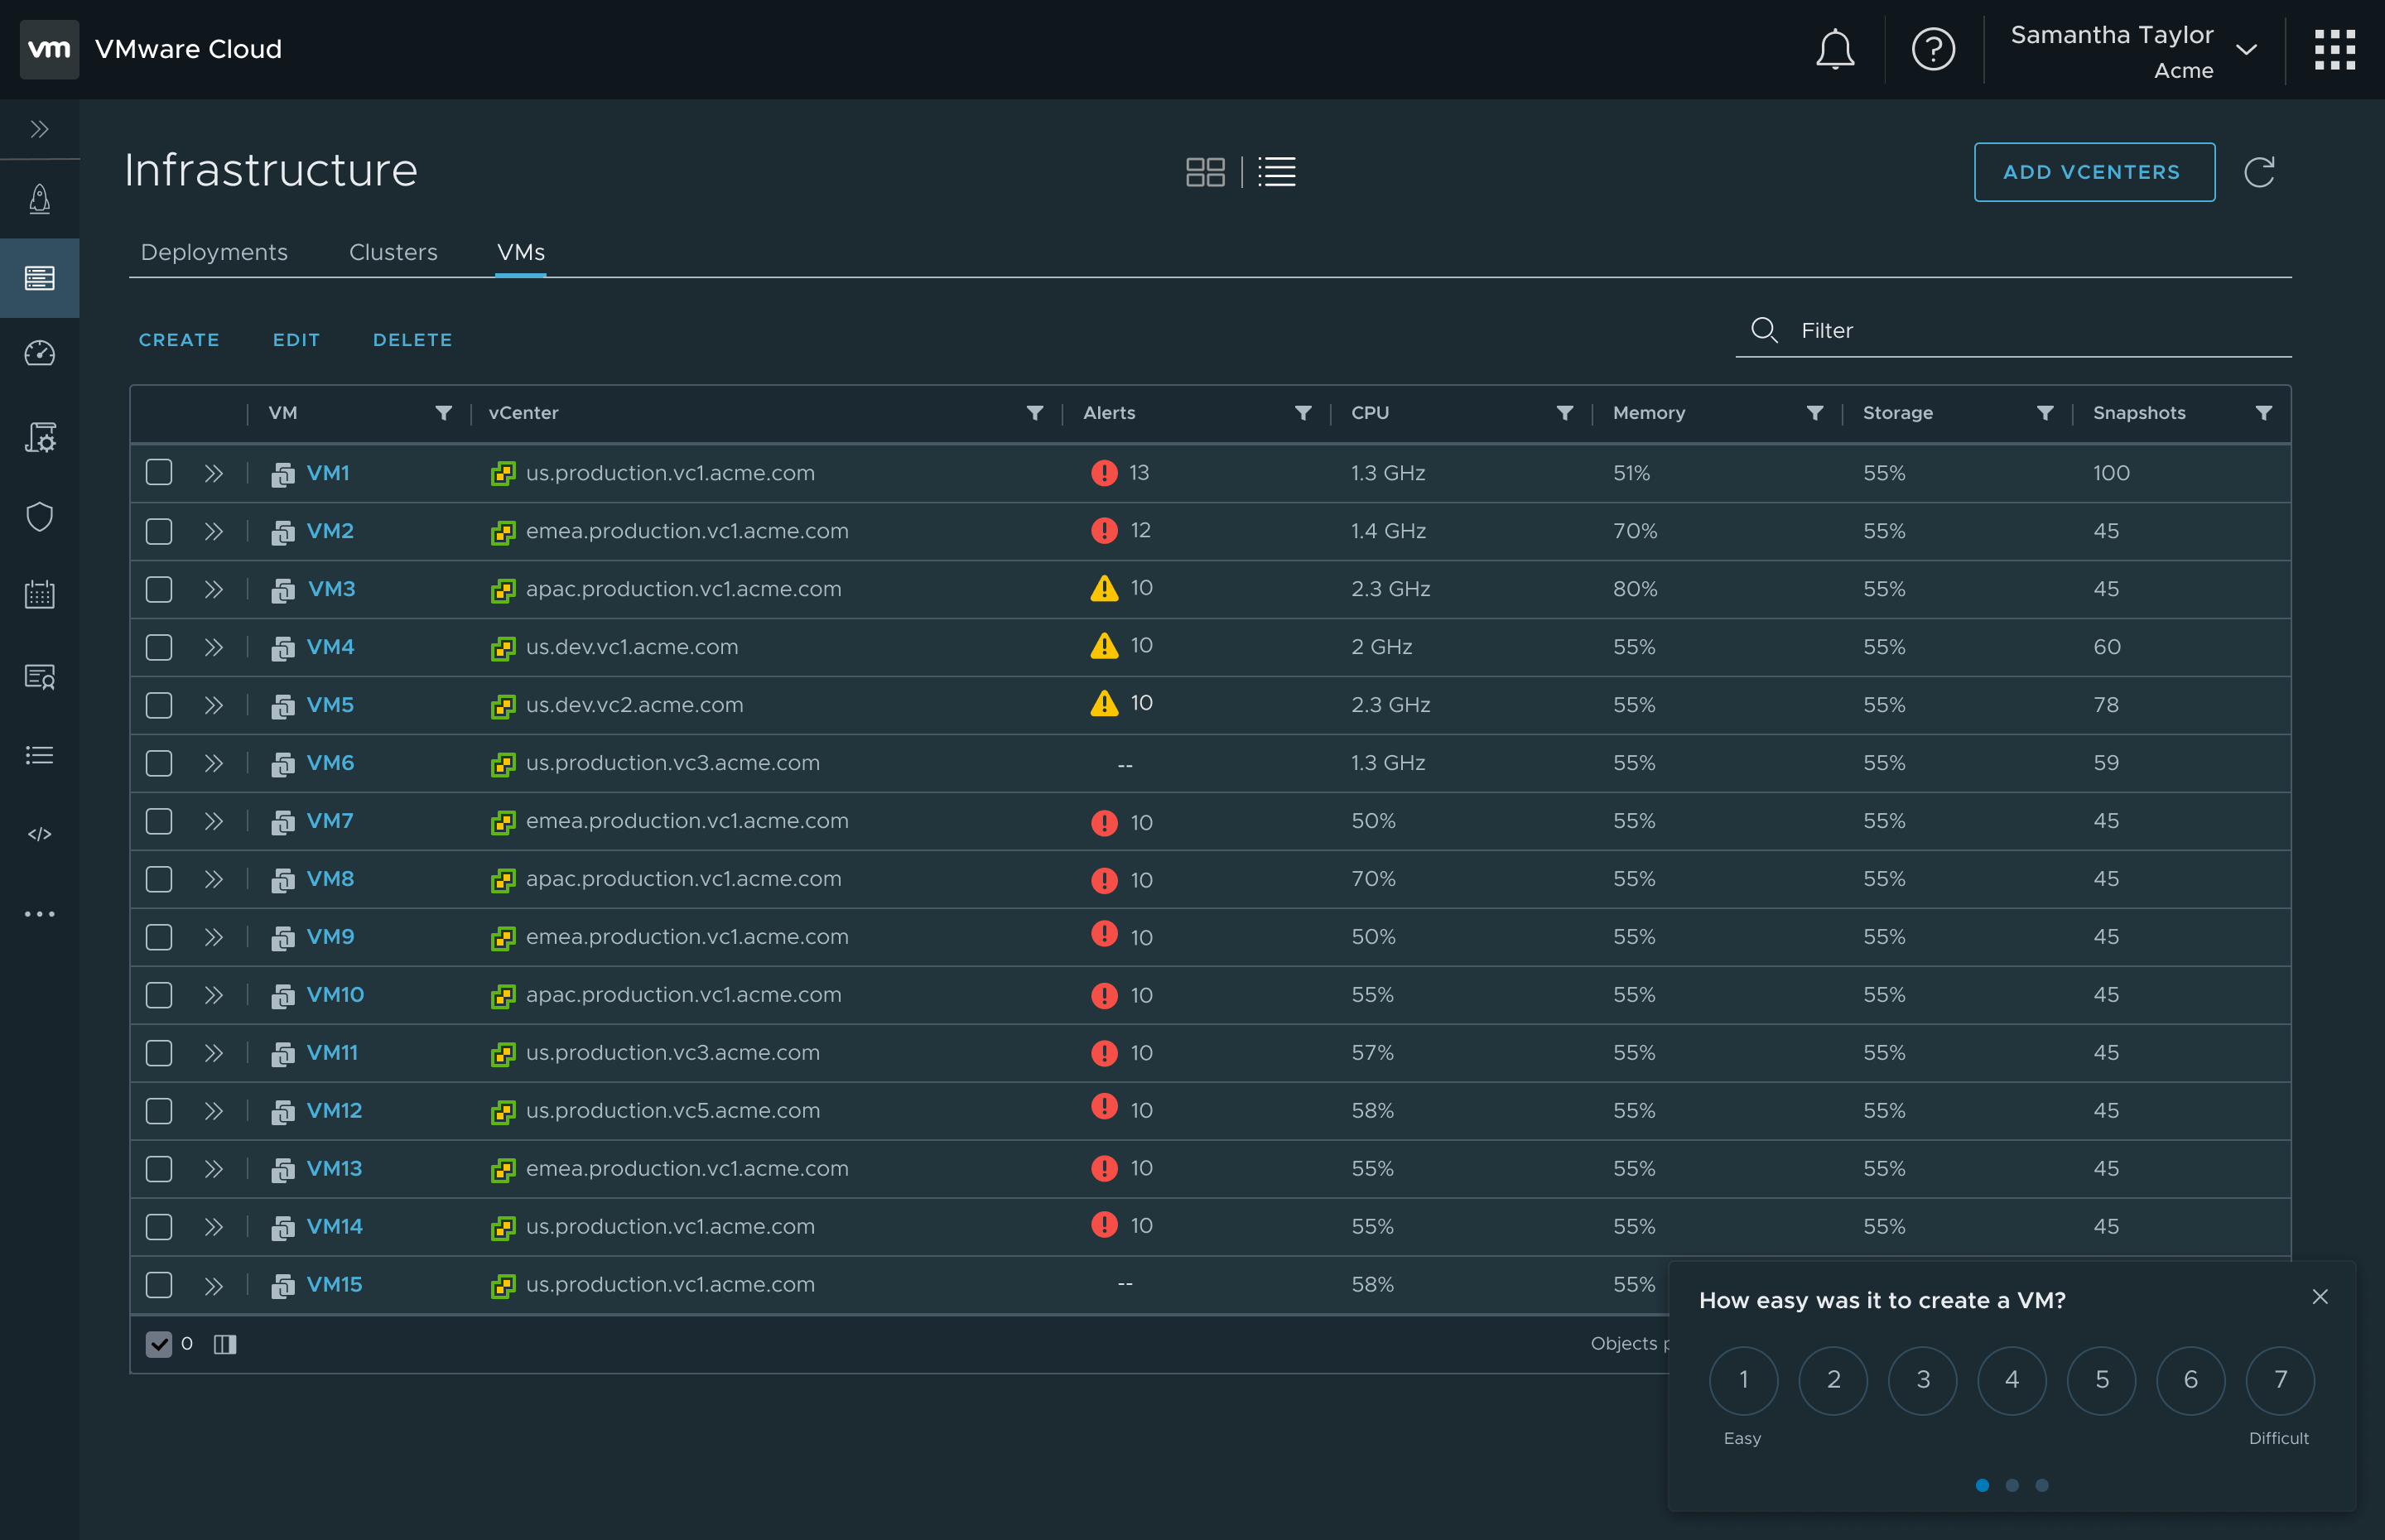Select the VM8 row checkbox
The height and width of the screenshot is (1540, 2385).
[x=159, y=878]
